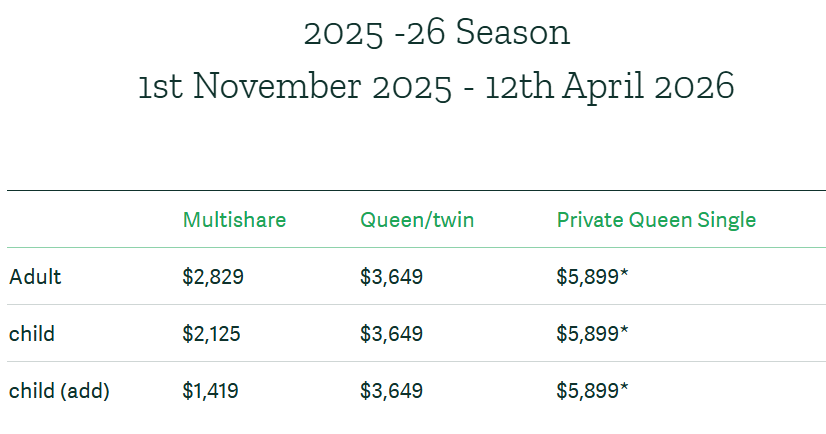Click the Multishare column header

[234, 220]
